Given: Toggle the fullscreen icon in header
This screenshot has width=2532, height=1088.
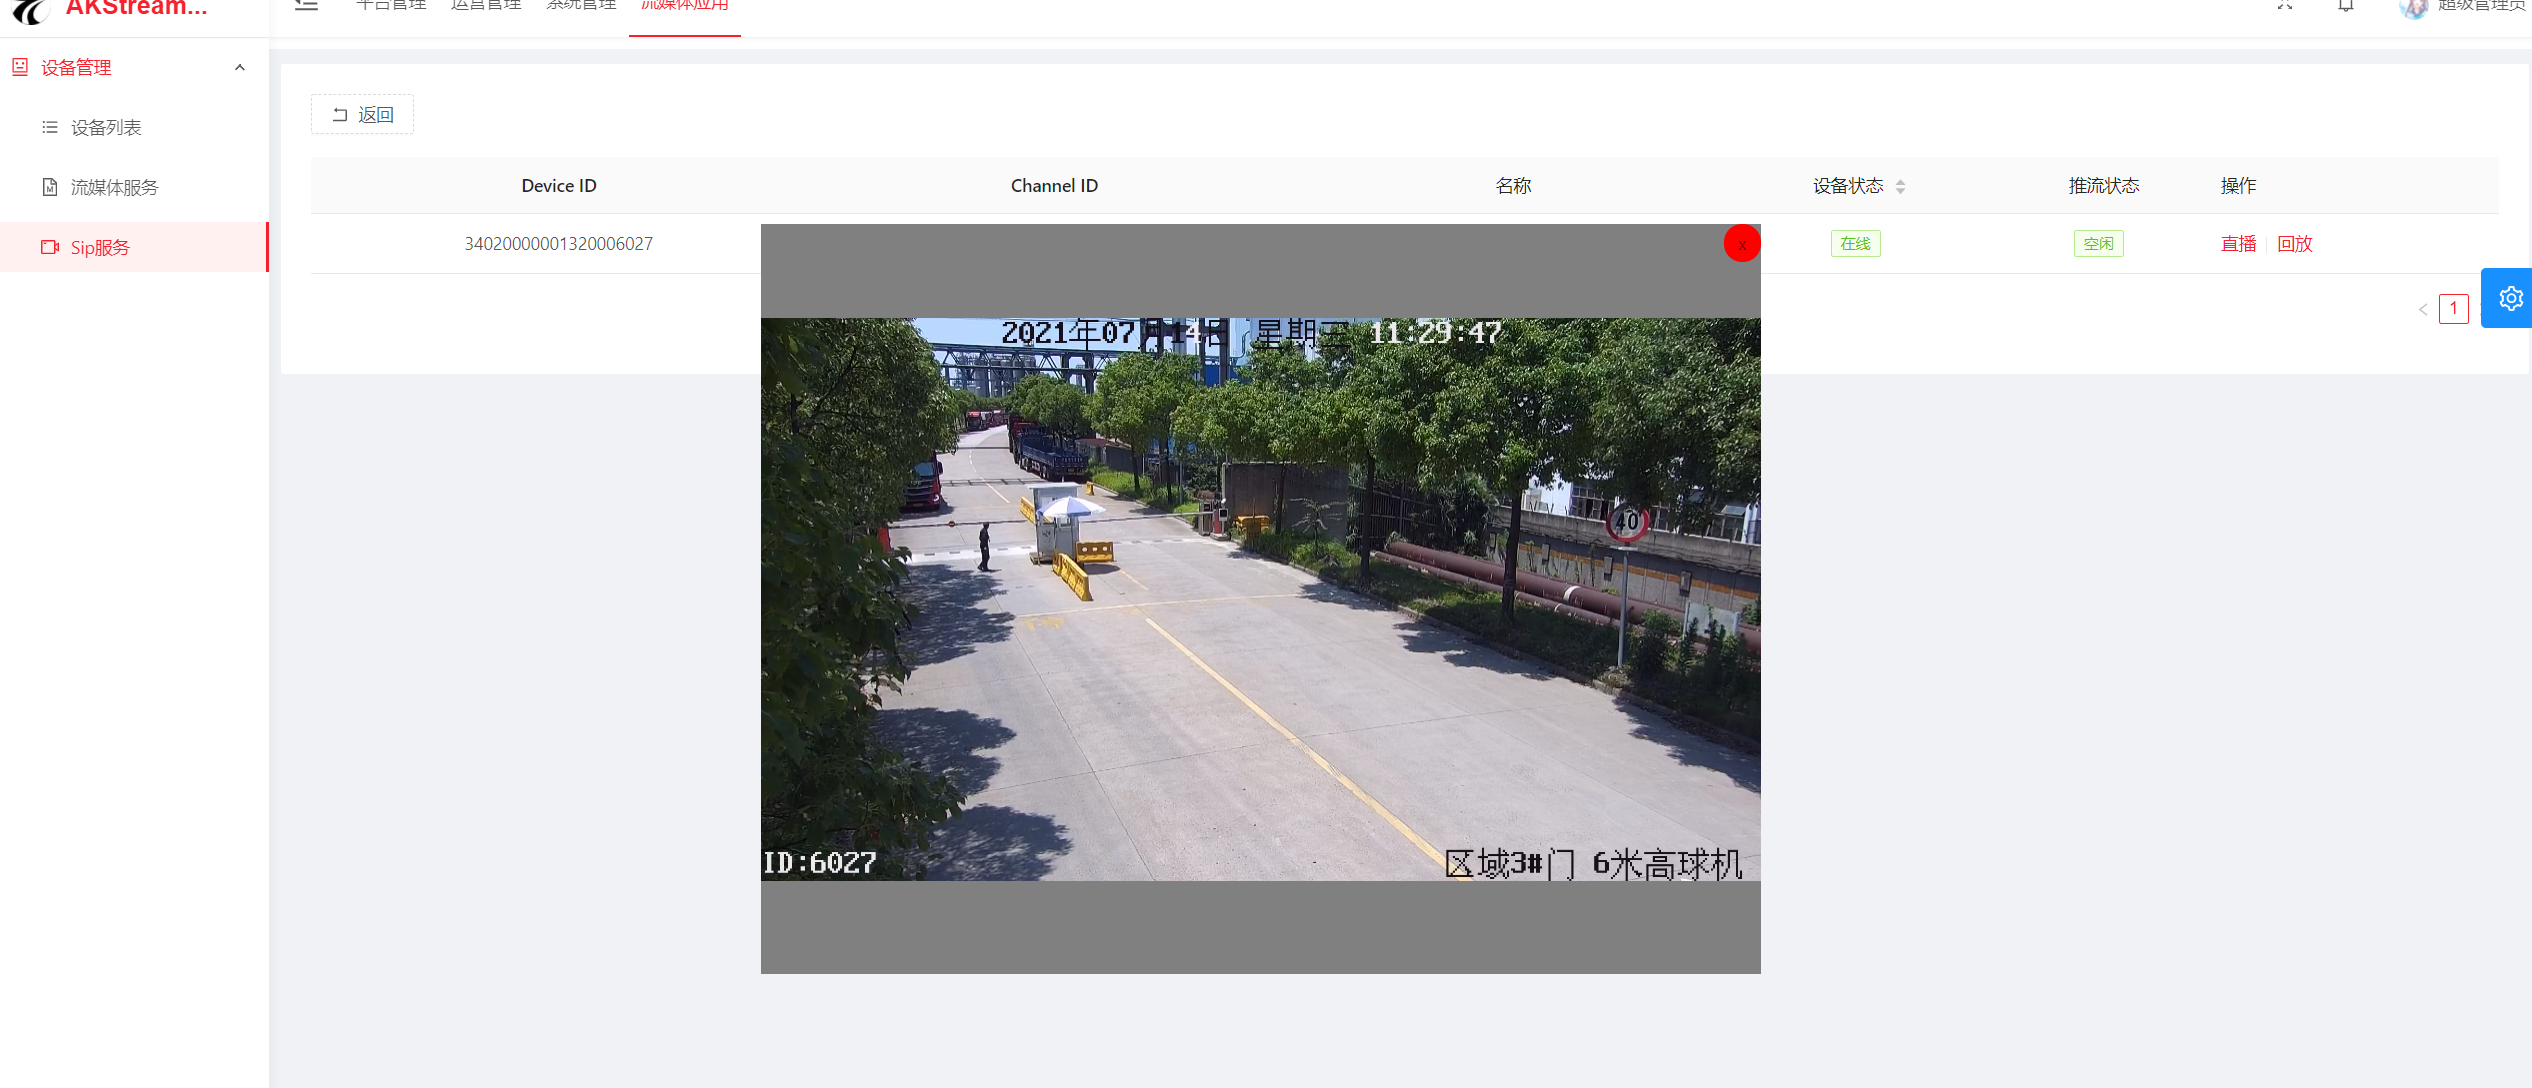Looking at the screenshot, I should coord(2285,6).
